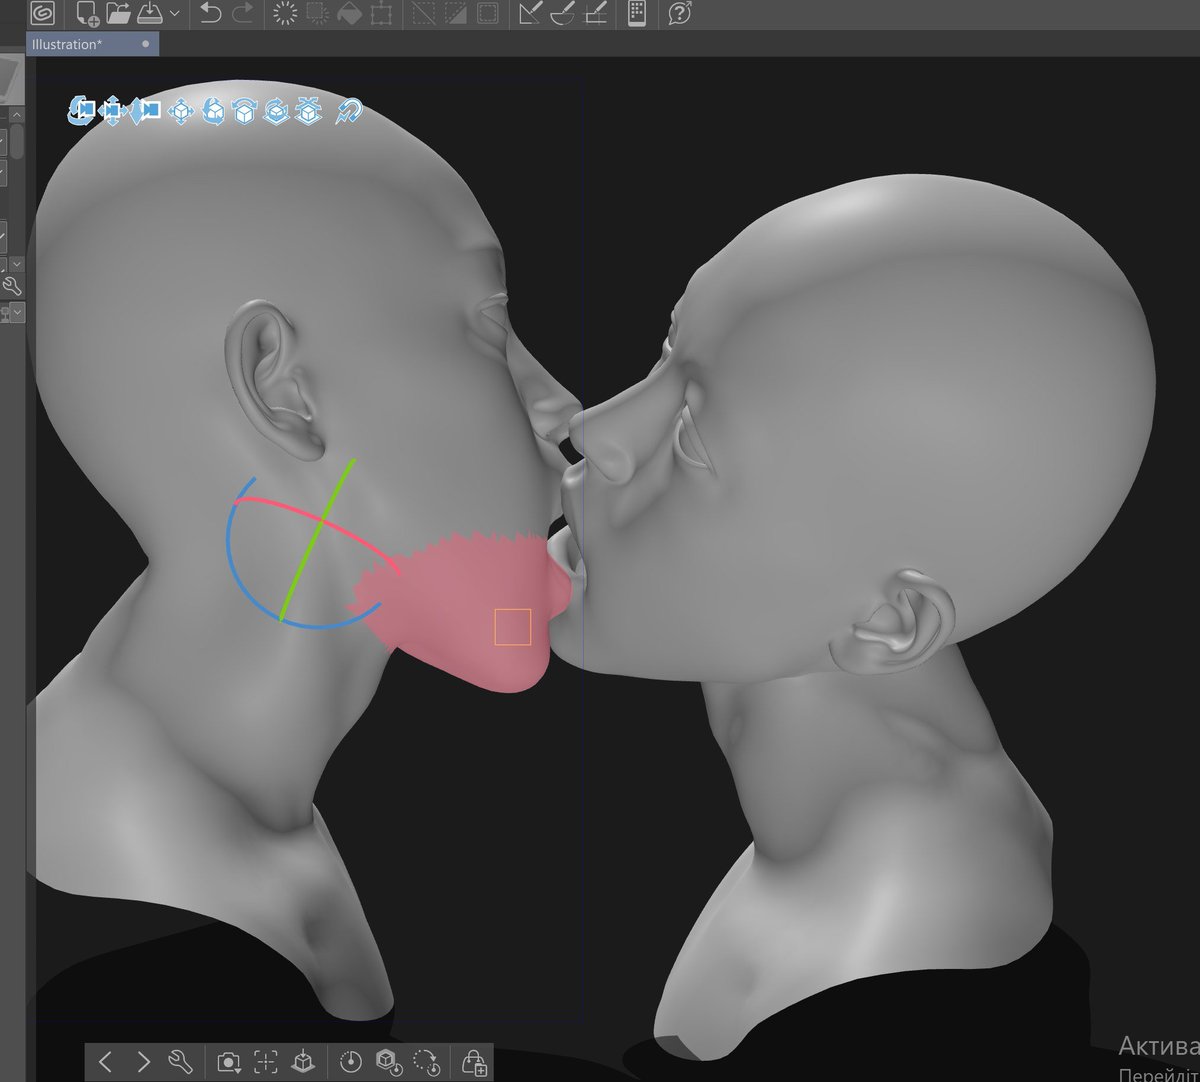This screenshot has width=1200, height=1082.
Task: Save the current Illustration file
Action: 149,13
